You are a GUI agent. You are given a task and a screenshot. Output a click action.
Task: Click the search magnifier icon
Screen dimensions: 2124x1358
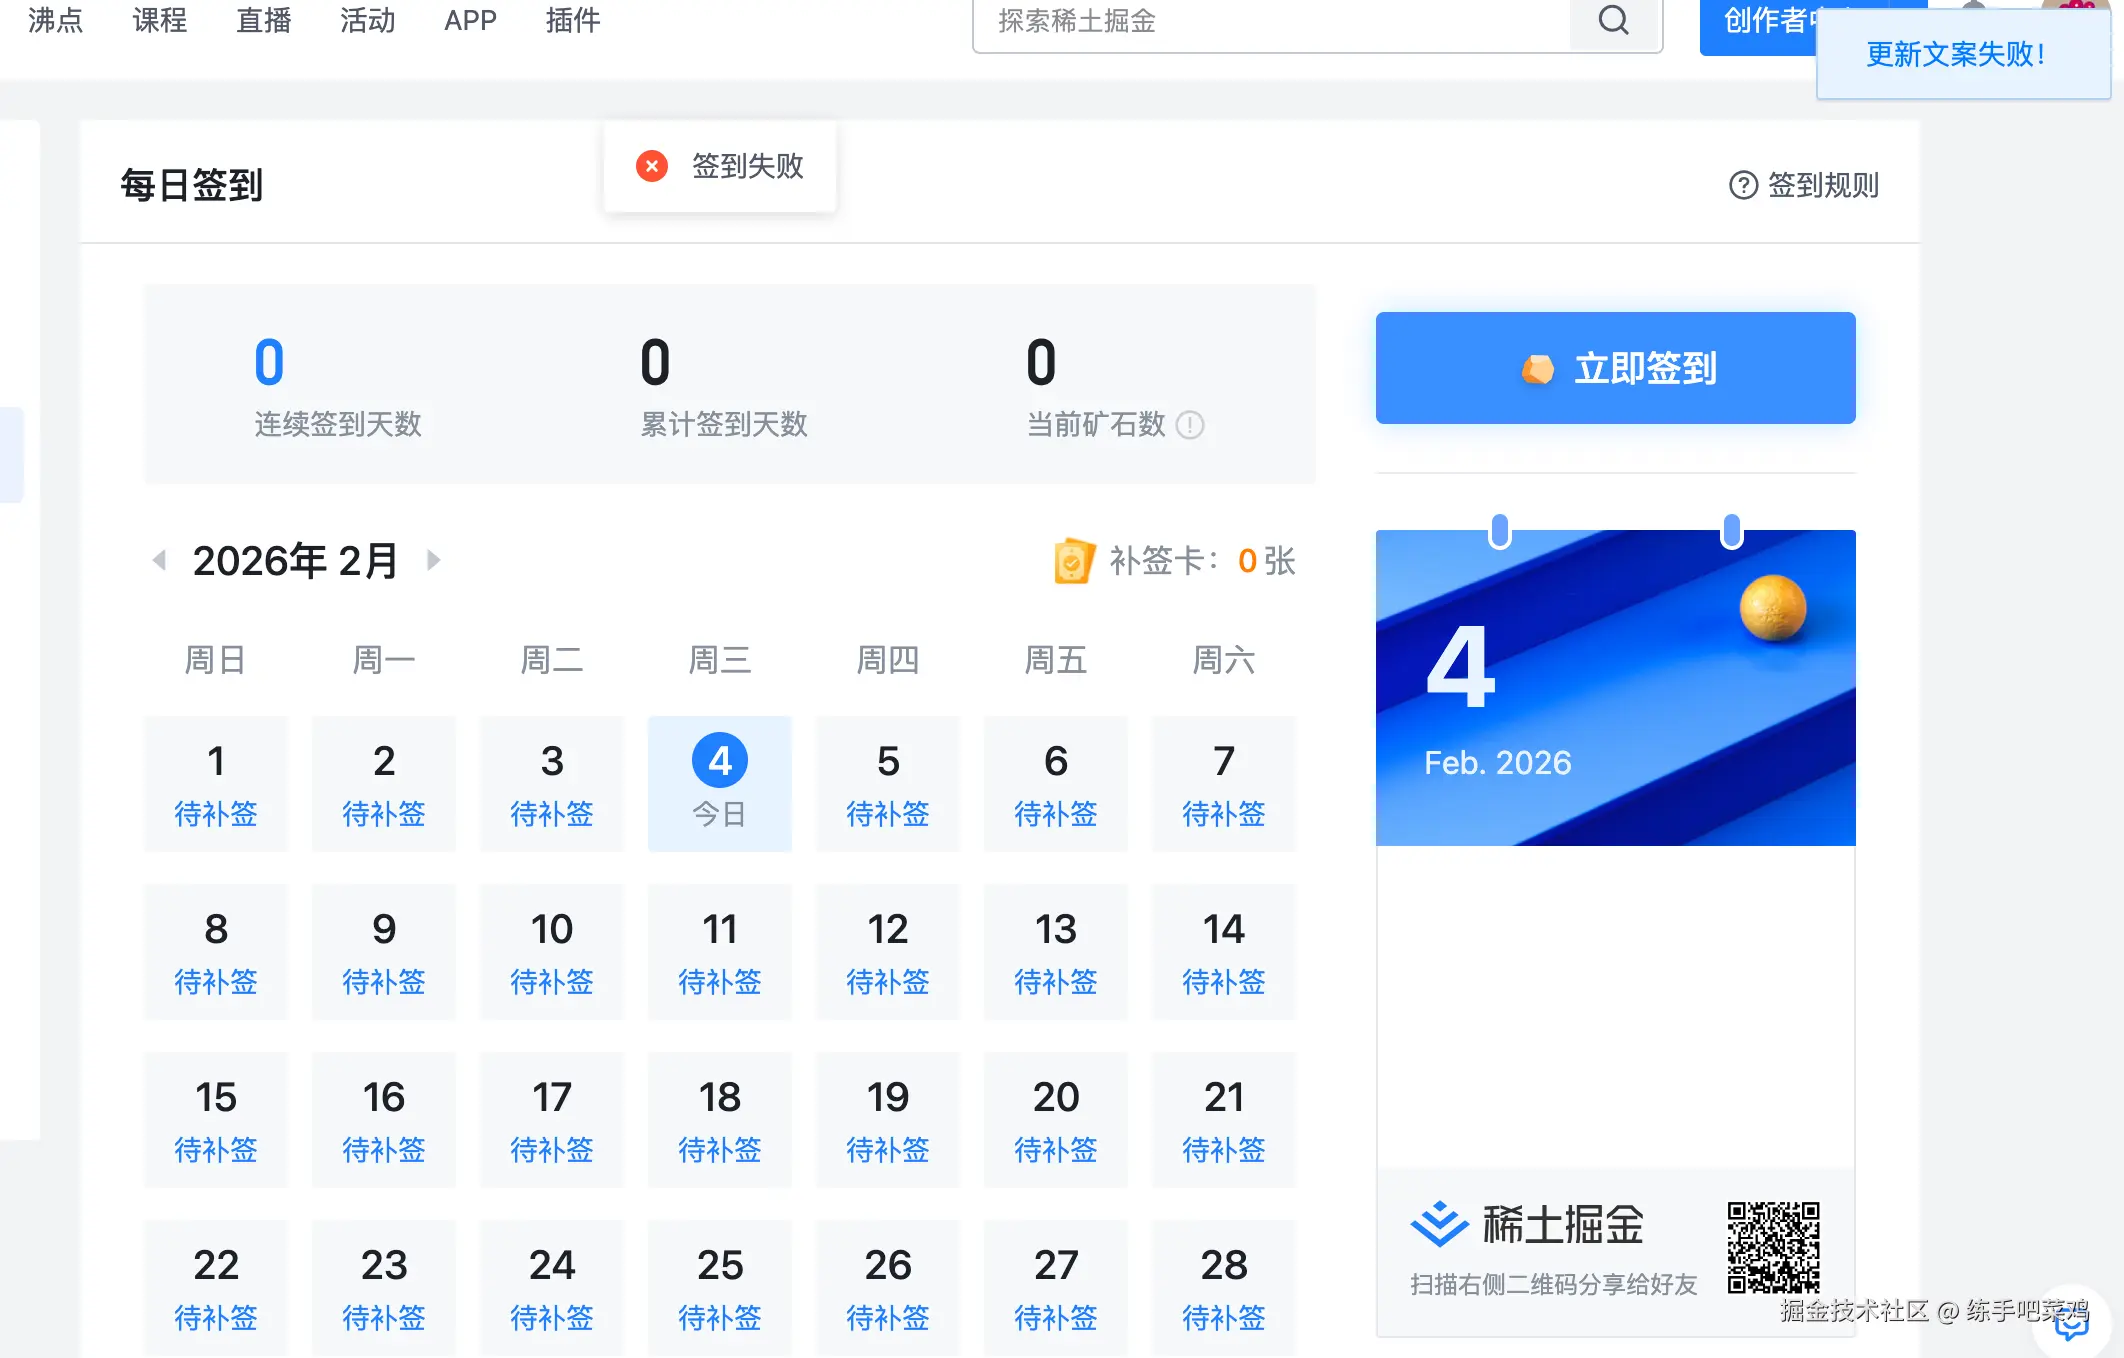(x=1612, y=21)
